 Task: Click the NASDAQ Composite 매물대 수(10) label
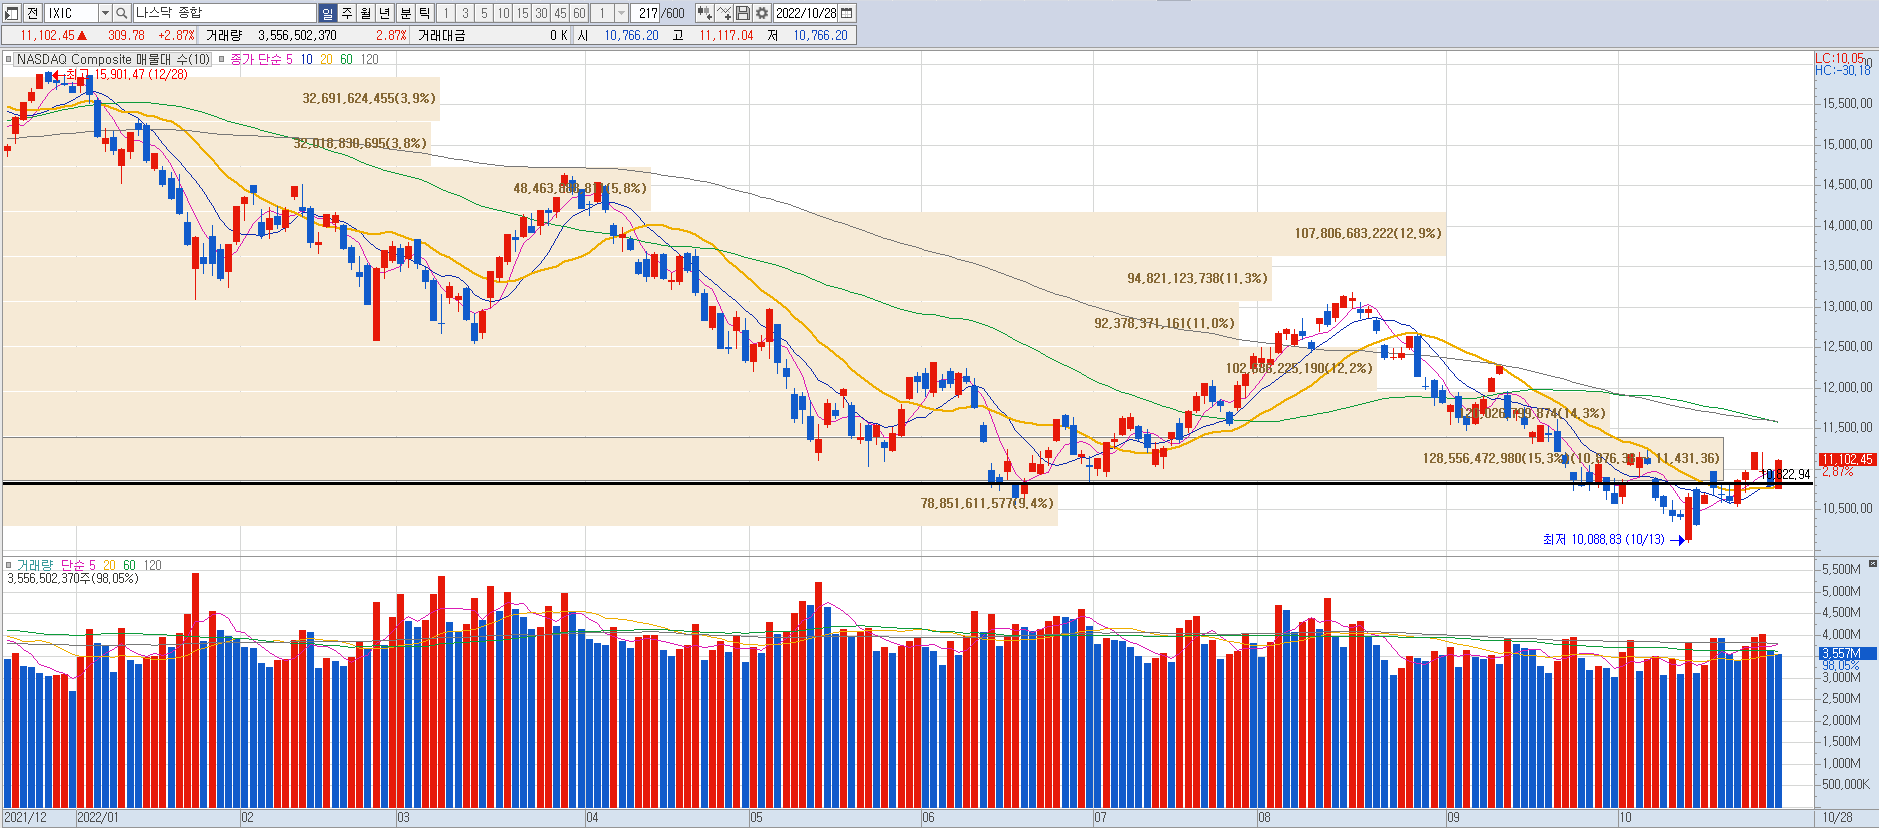pyautogui.click(x=114, y=59)
